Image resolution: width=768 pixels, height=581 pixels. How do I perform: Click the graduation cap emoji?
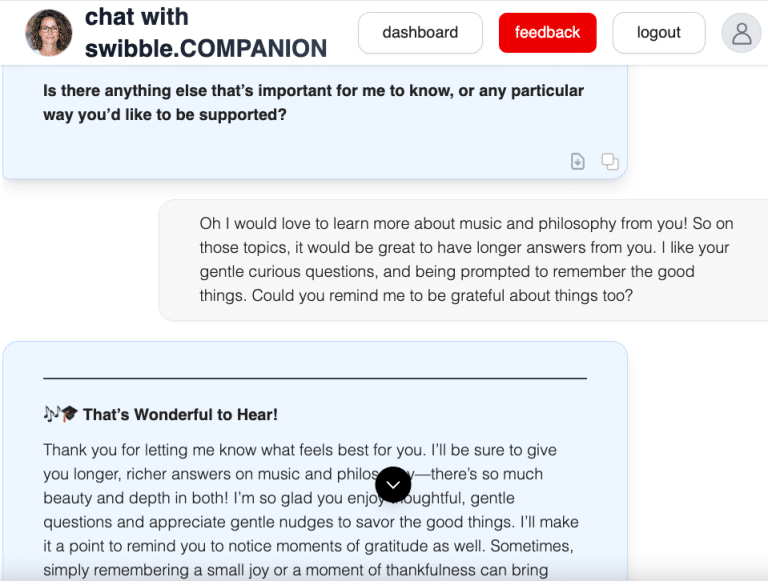69,414
